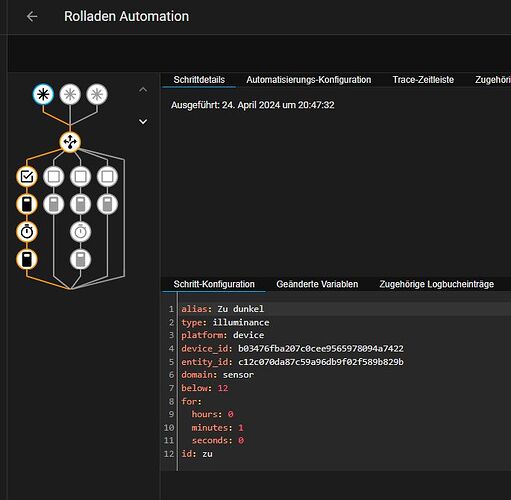The image size is (511, 500).
Task: Select the orange device action node below the checked condition
Action: (x=27, y=204)
